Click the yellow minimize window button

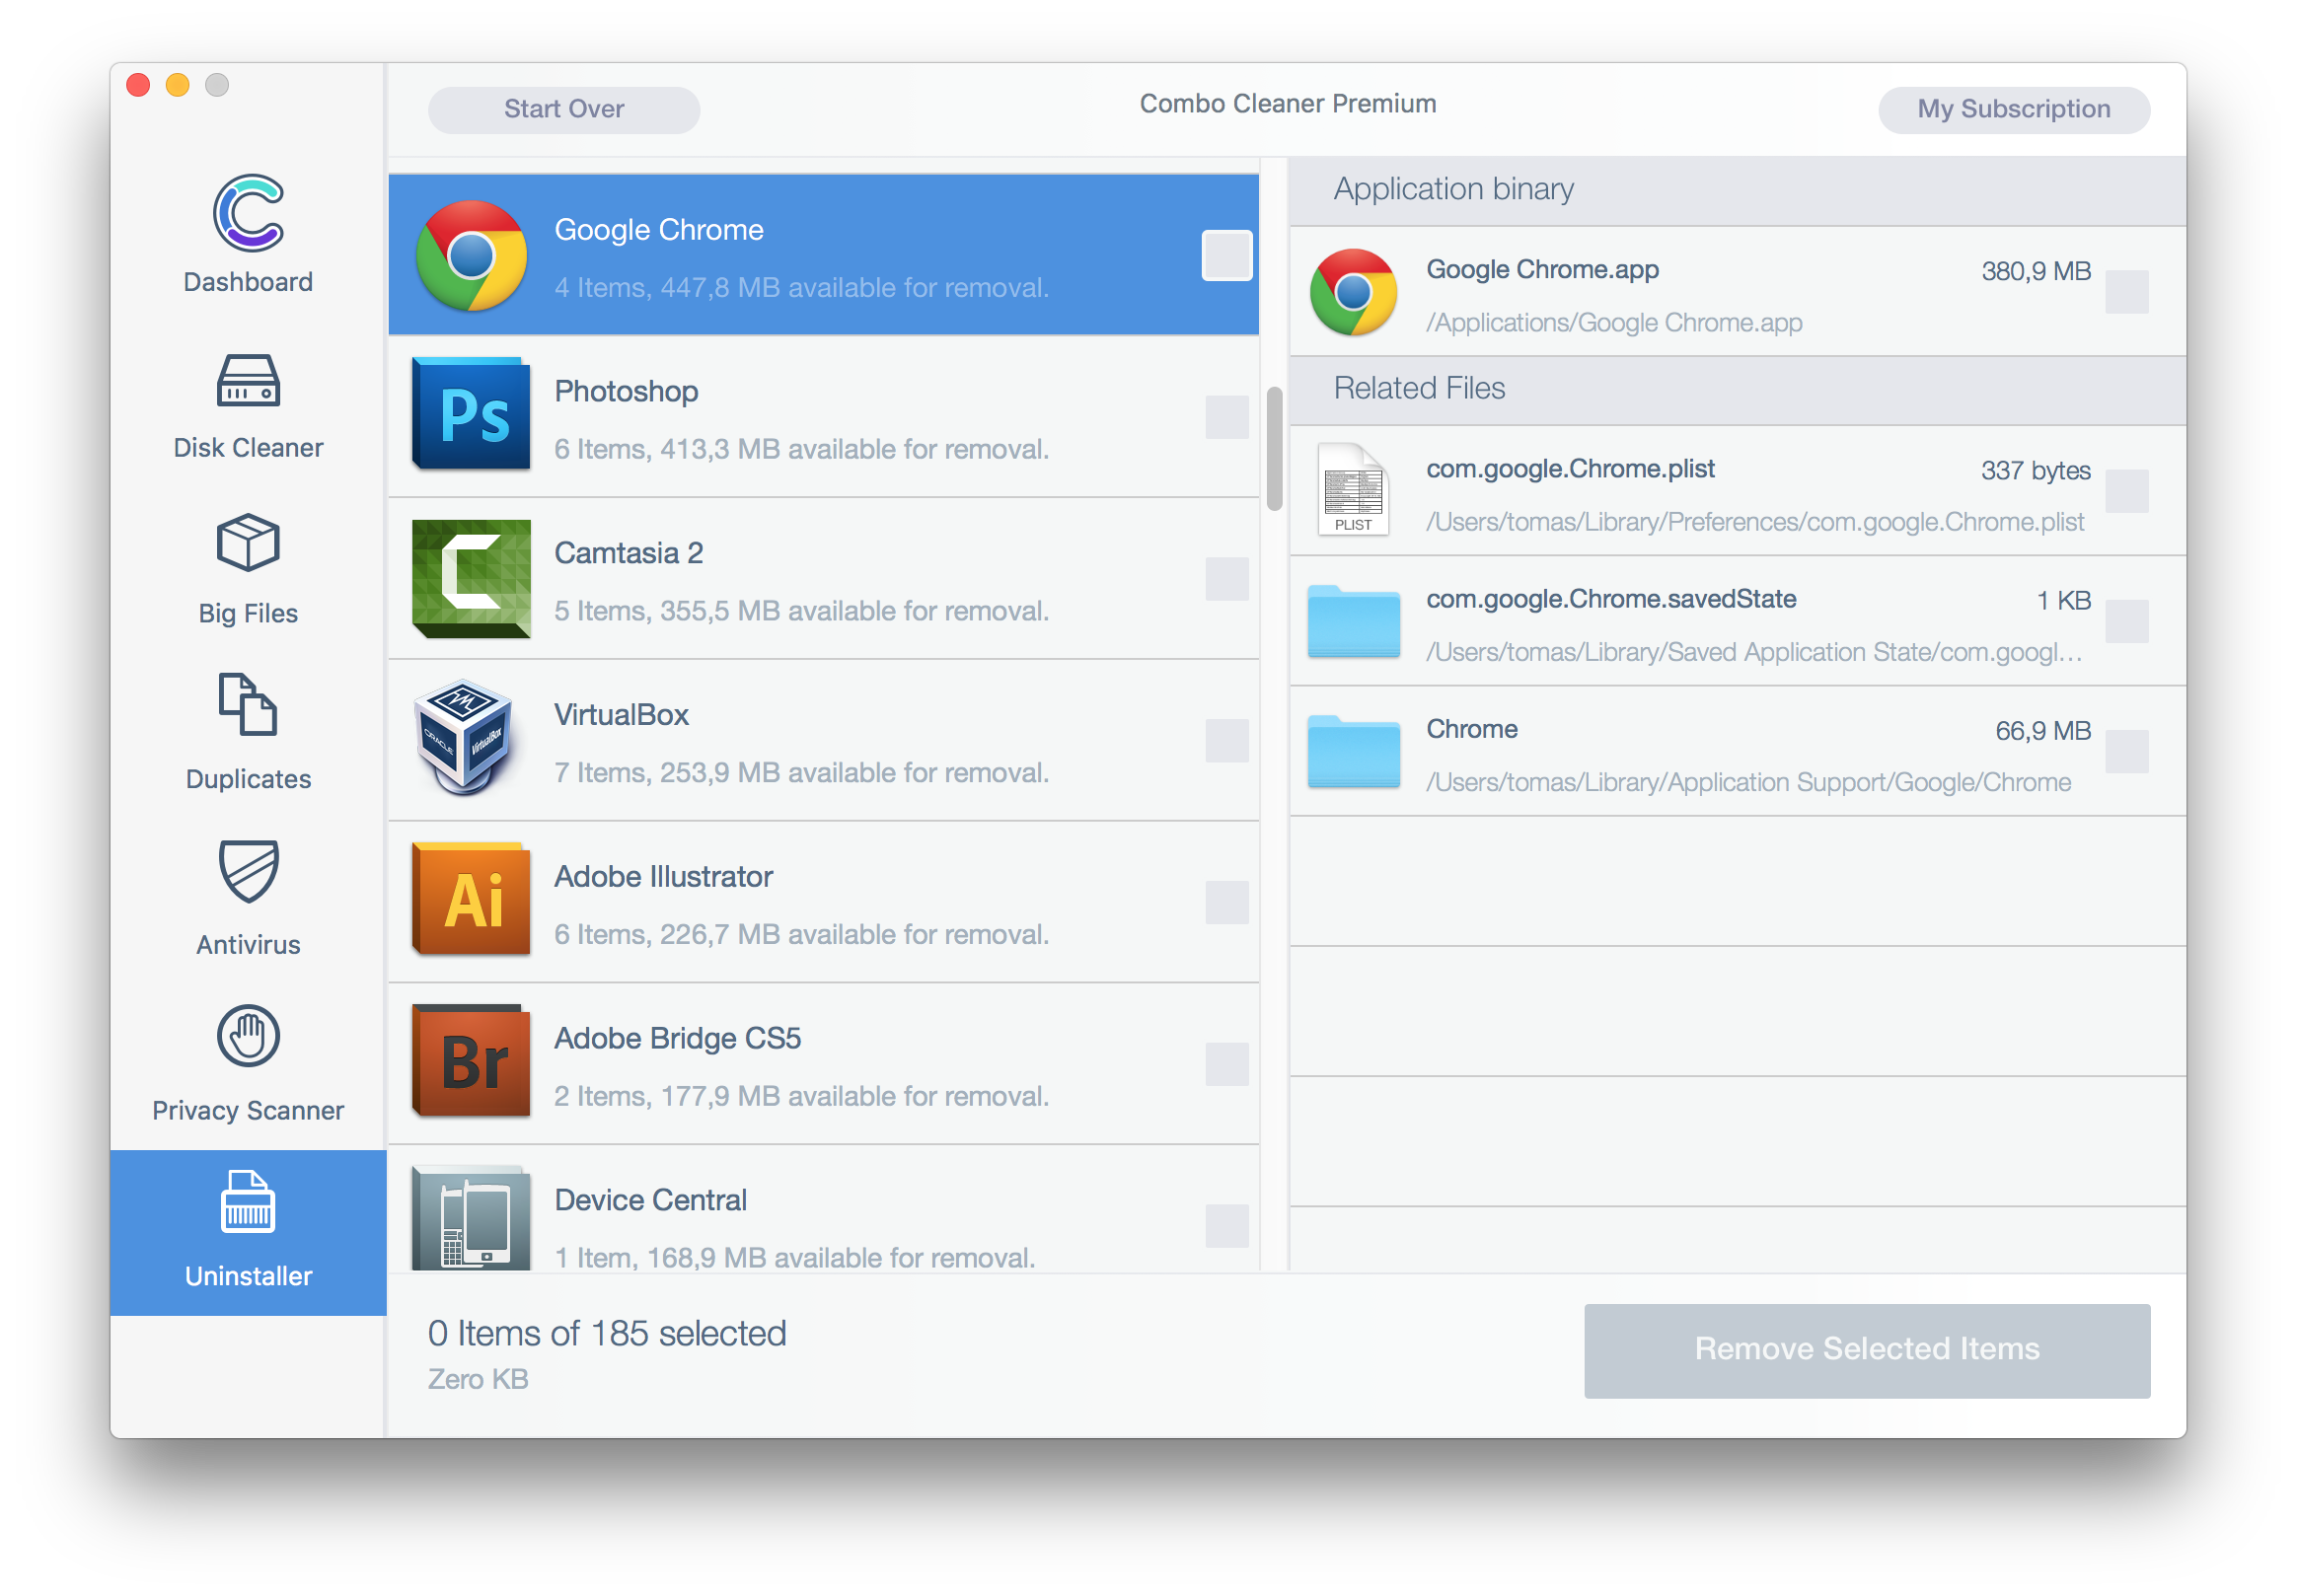pyautogui.click(x=177, y=85)
